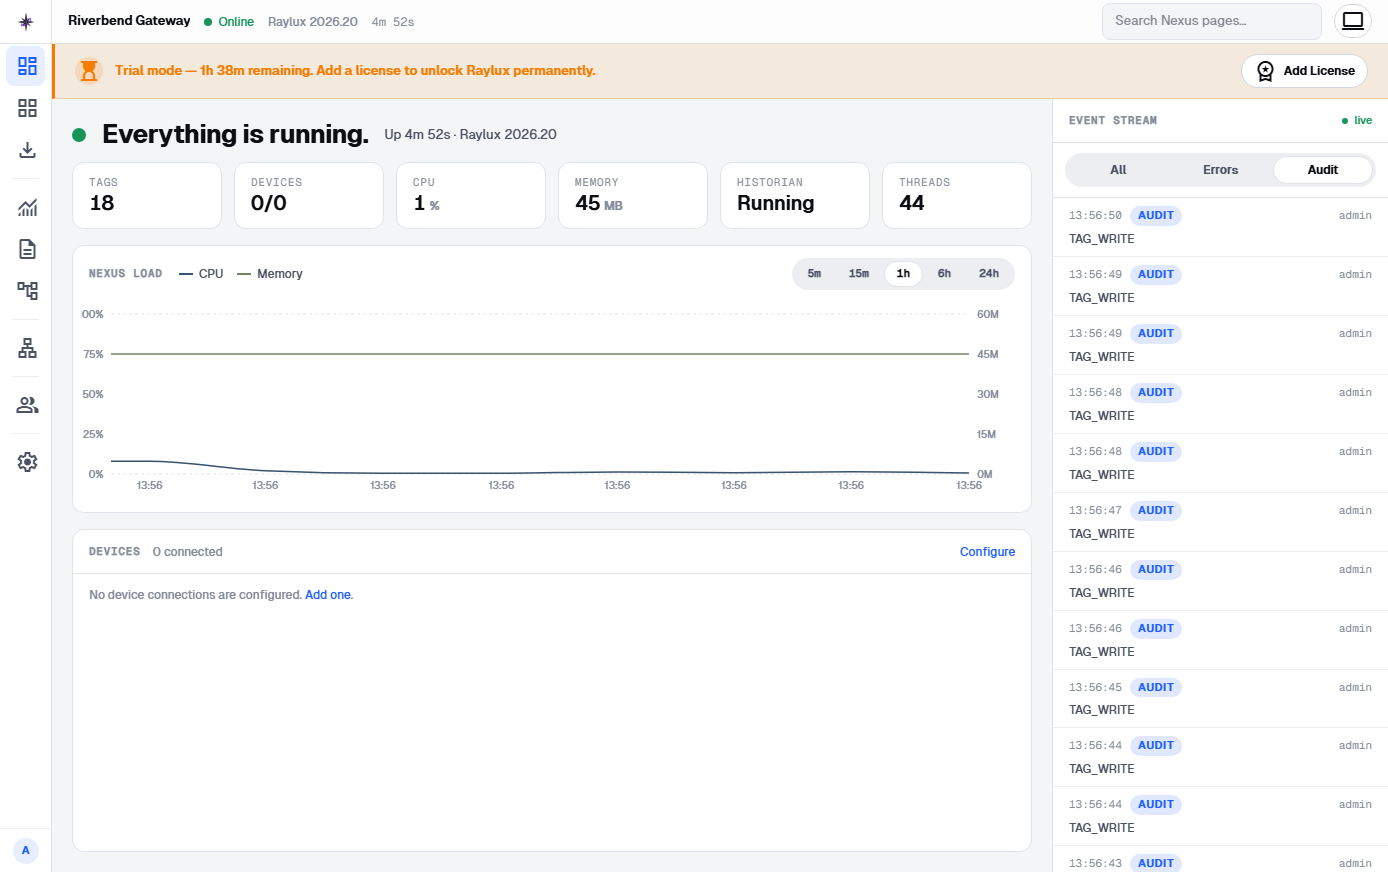This screenshot has height=872, width=1388.
Task: Click the Configure devices link
Action: pyautogui.click(x=987, y=552)
